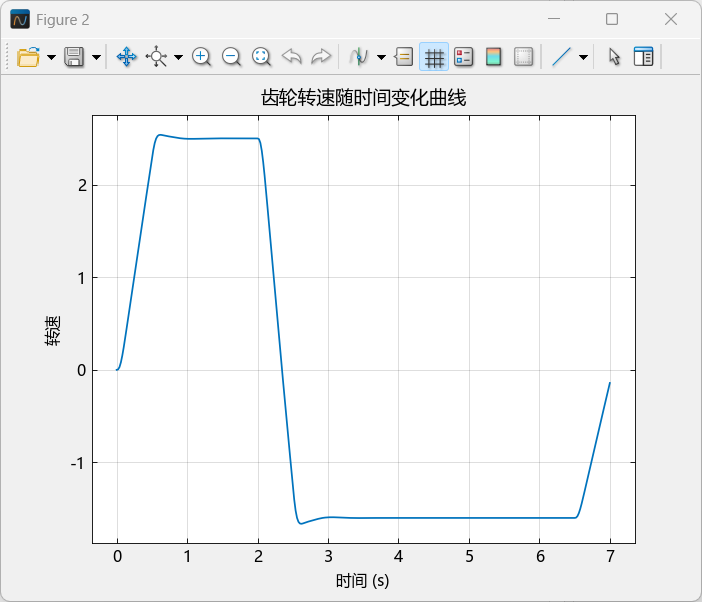Close the Figure 2 window

click(671, 19)
